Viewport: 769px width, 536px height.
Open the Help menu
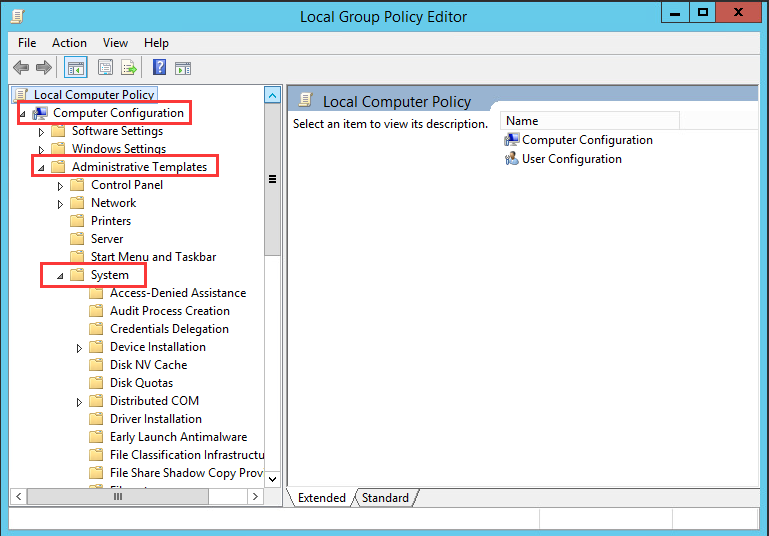[156, 43]
